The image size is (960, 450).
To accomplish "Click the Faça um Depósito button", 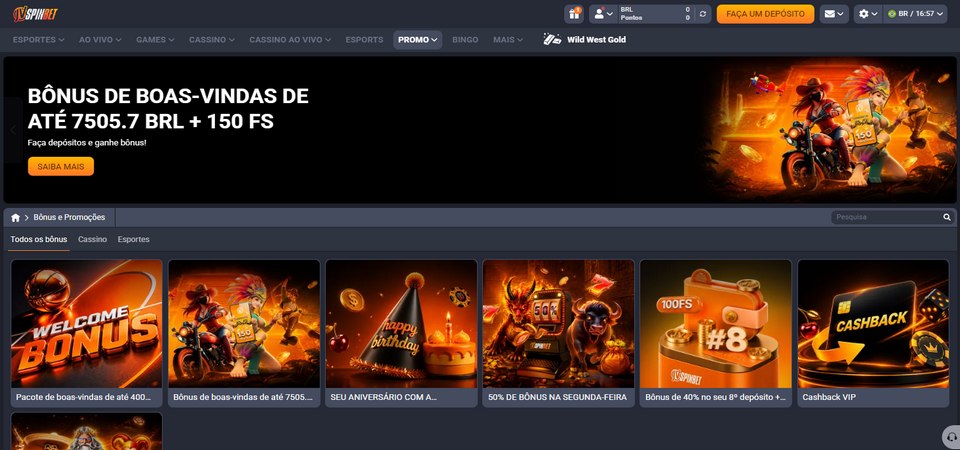I will coord(765,14).
